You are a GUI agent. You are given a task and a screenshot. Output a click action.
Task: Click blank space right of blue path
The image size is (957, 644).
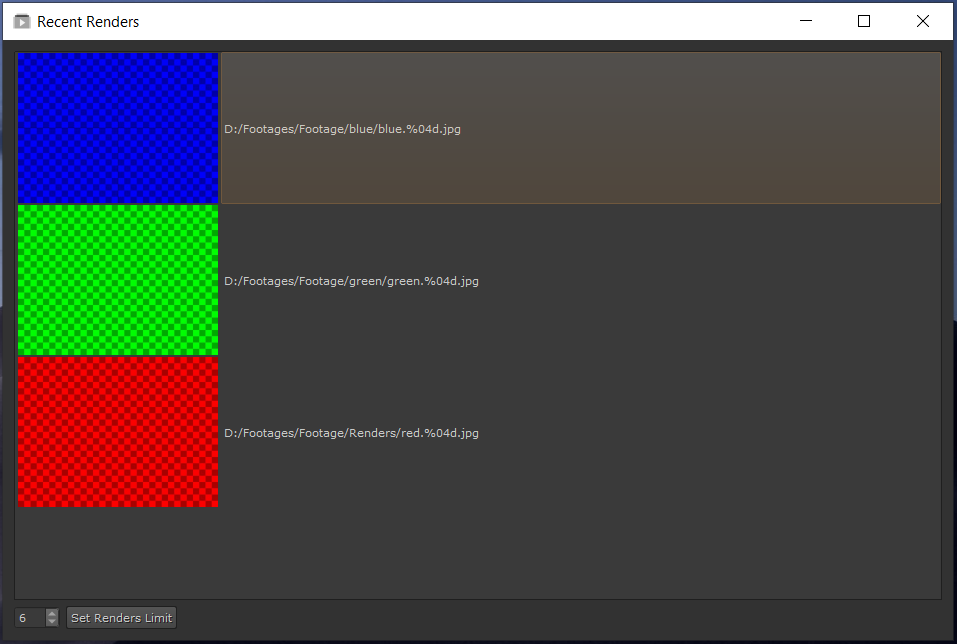coord(700,129)
